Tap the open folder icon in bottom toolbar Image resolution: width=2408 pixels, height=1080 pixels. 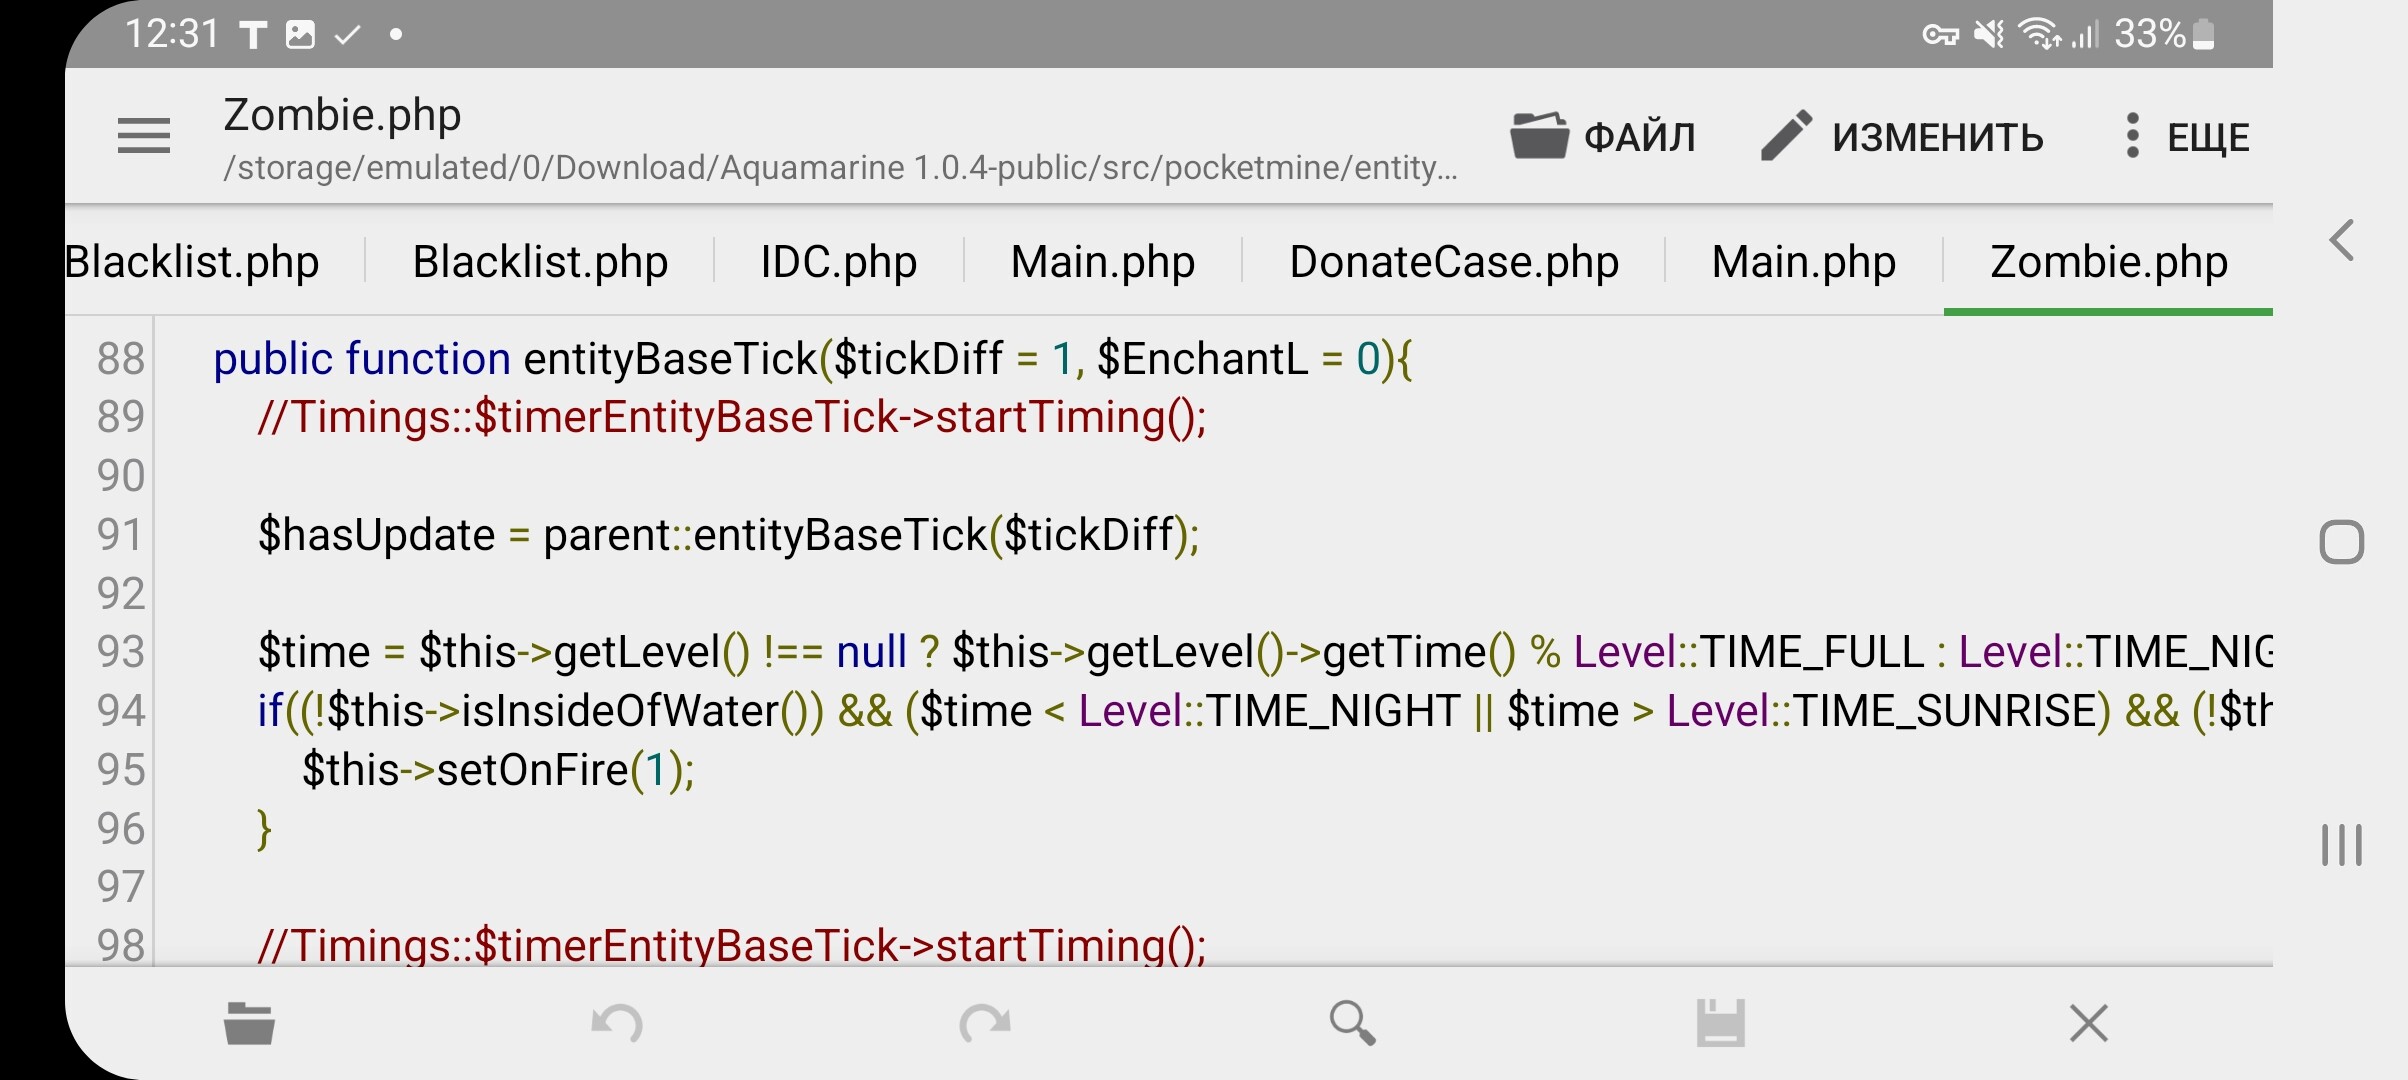[249, 1023]
